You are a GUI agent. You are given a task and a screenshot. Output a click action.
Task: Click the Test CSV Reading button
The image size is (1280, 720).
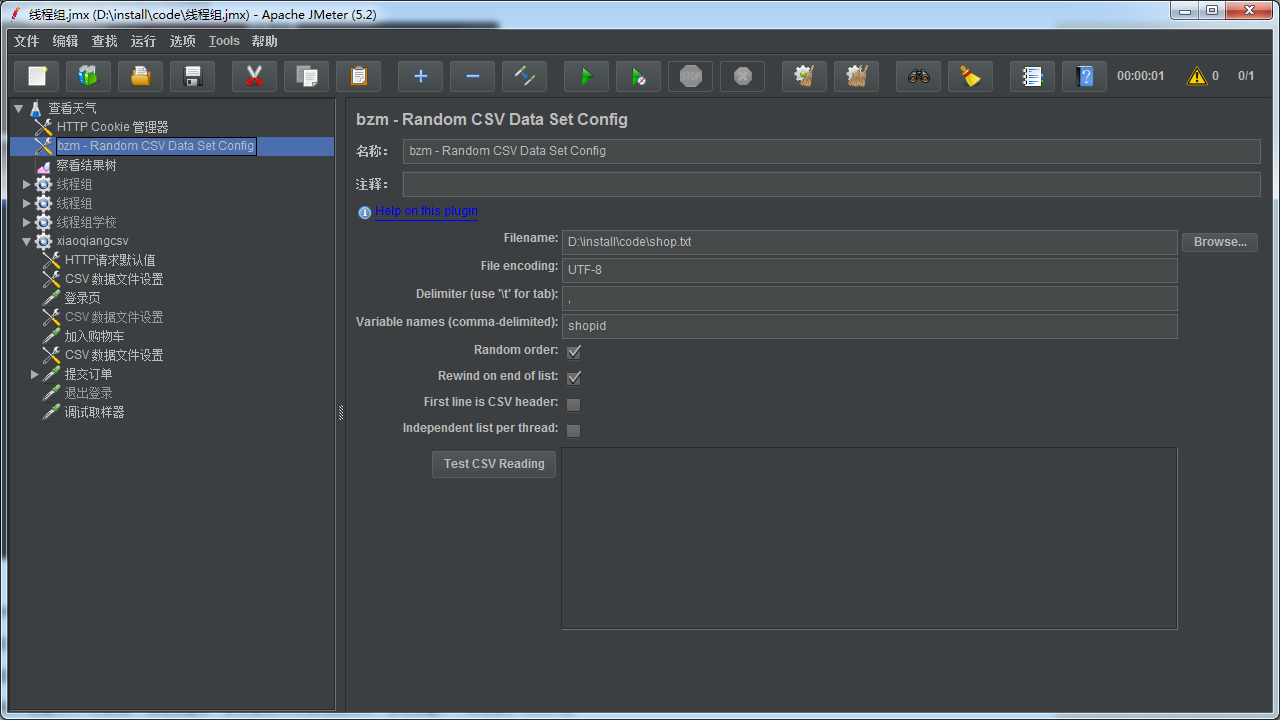click(x=494, y=464)
